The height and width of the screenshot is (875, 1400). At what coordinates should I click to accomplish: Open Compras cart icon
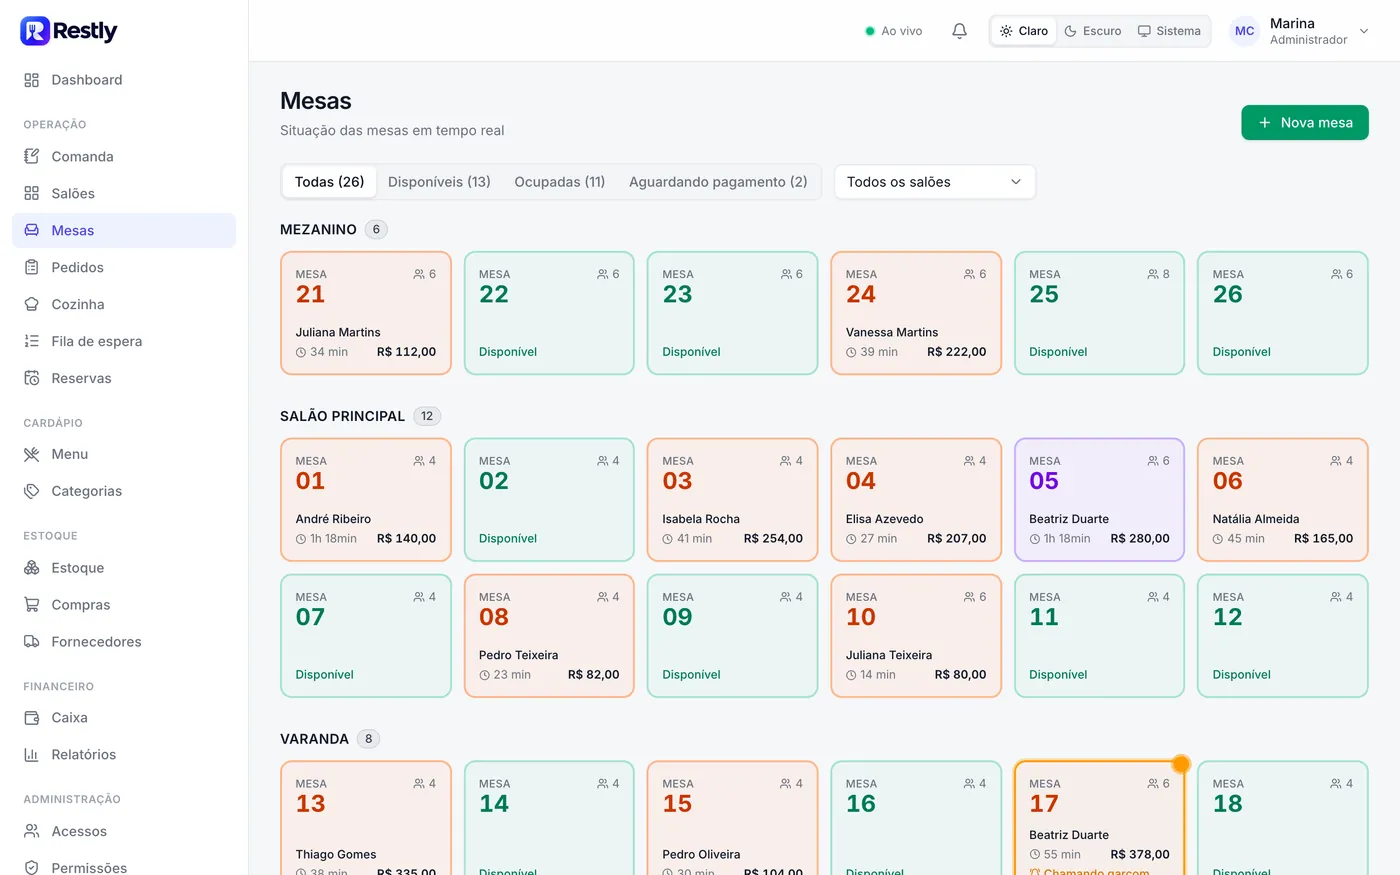pyautogui.click(x=32, y=605)
